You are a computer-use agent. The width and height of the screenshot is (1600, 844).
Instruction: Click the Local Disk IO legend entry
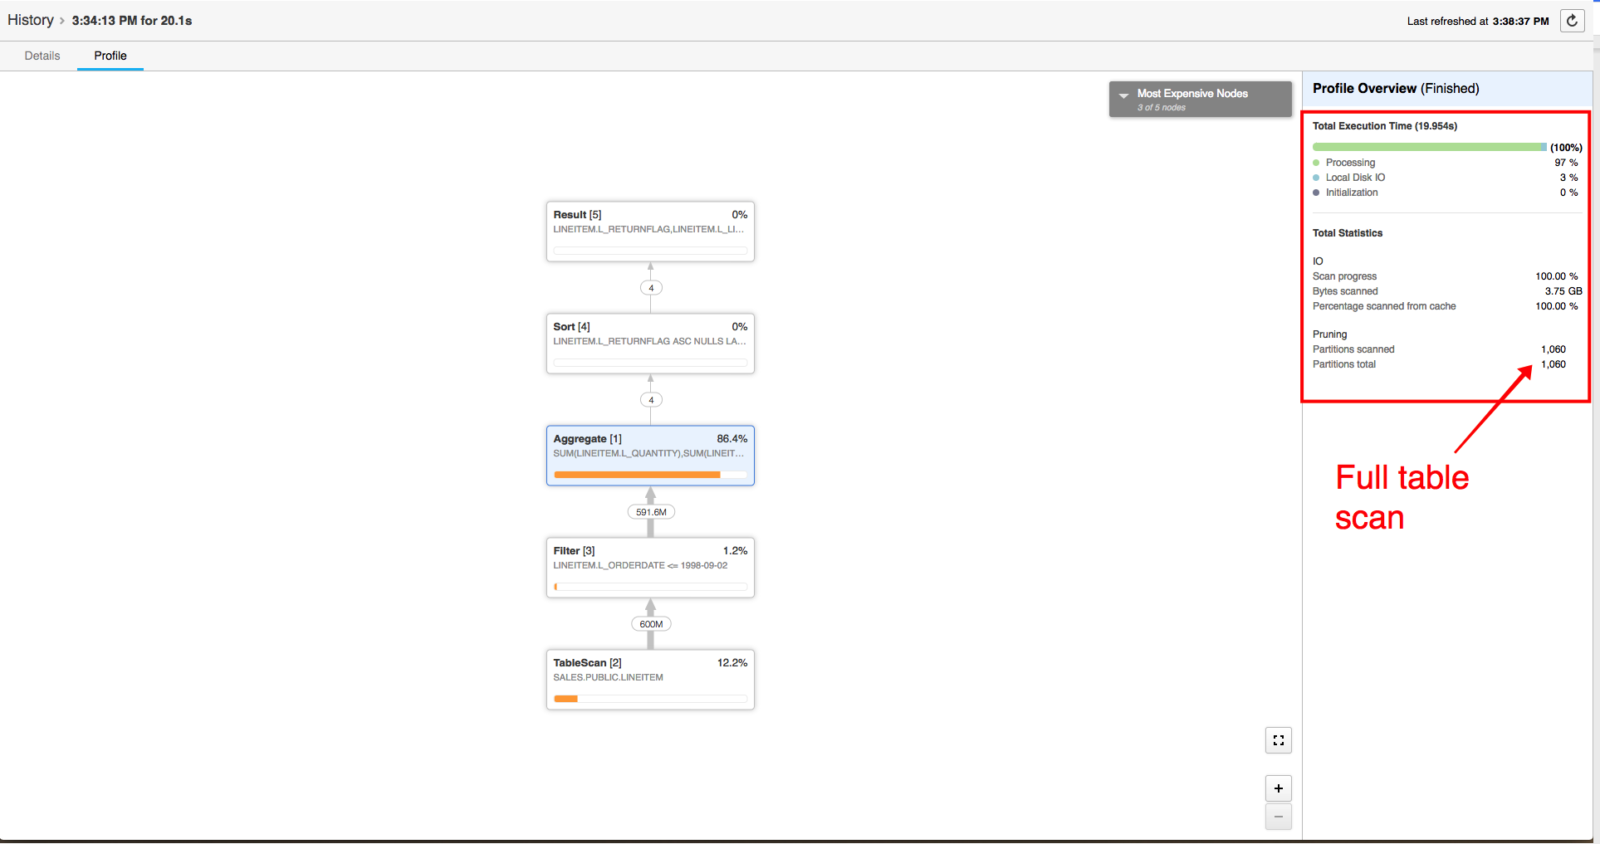click(1355, 178)
